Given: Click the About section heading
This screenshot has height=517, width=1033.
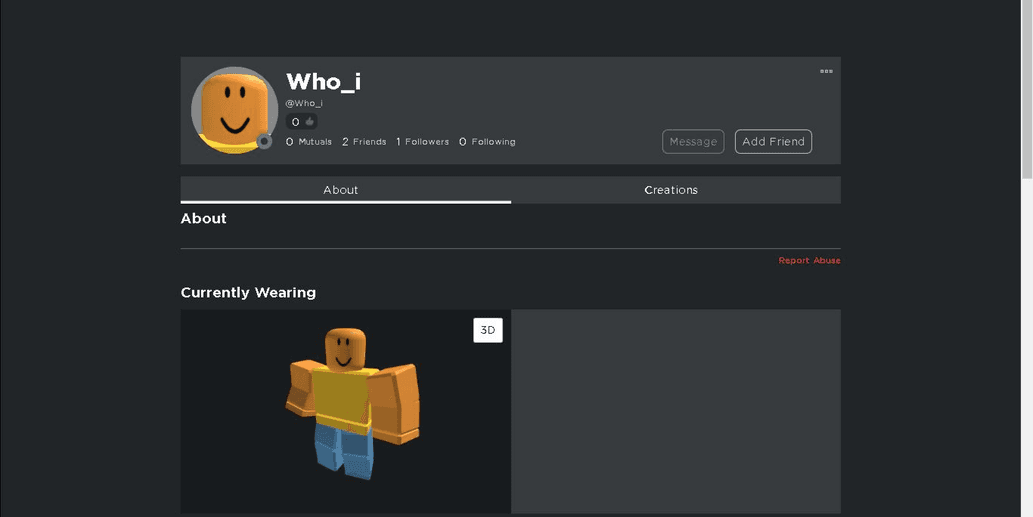Looking at the screenshot, I should (x=204, y=219).
